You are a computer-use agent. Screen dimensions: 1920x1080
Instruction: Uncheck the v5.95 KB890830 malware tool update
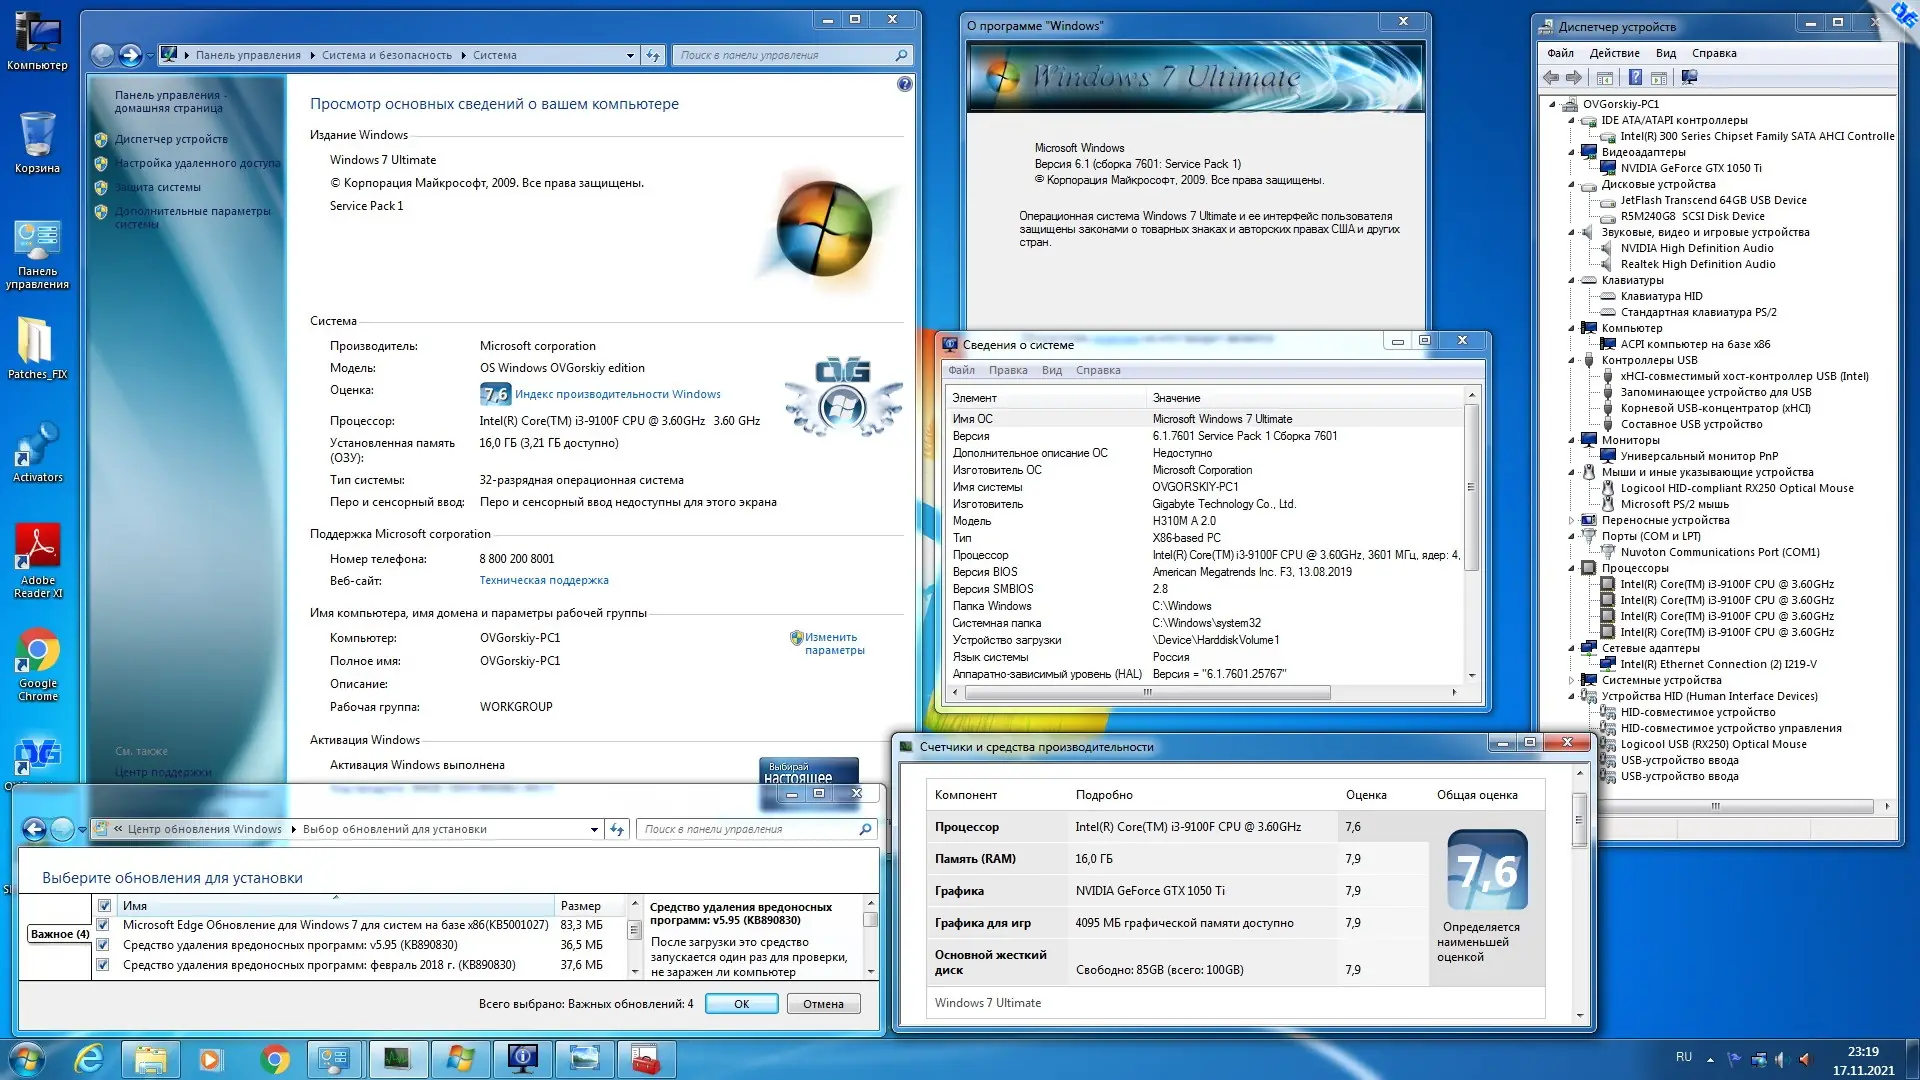point(103,945)
